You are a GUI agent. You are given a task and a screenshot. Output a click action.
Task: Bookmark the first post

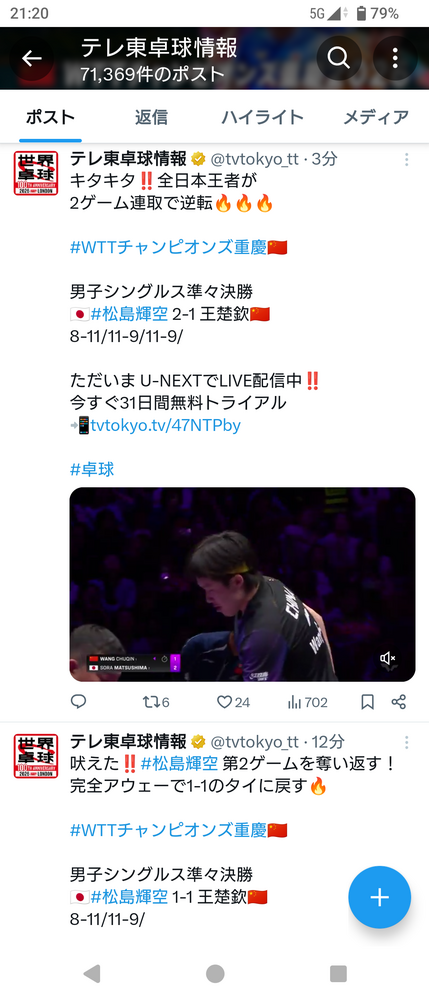pyautogui.click(x=368, y=702)
